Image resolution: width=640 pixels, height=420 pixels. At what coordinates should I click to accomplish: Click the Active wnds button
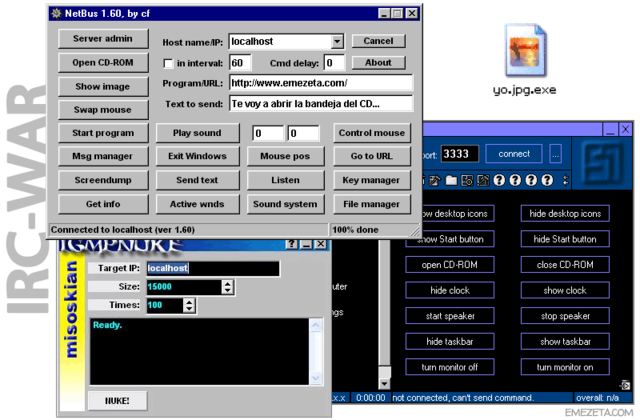pos(197,204)
